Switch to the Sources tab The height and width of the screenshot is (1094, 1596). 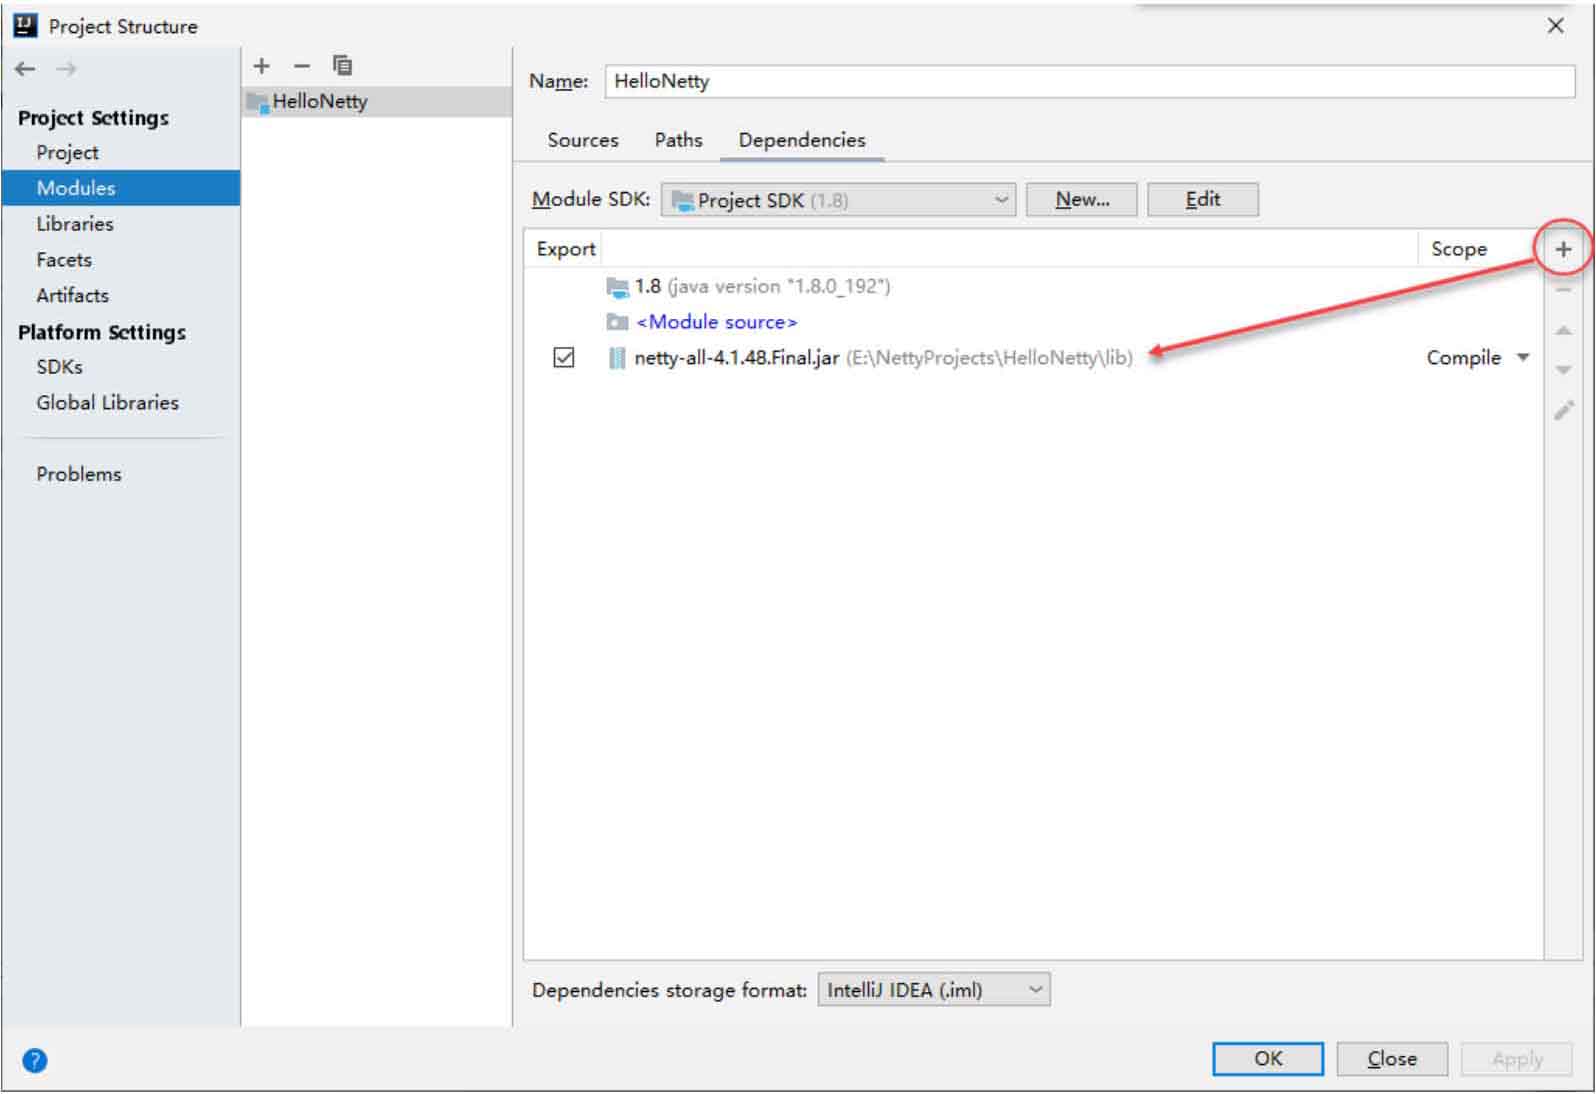click(582, 140)
